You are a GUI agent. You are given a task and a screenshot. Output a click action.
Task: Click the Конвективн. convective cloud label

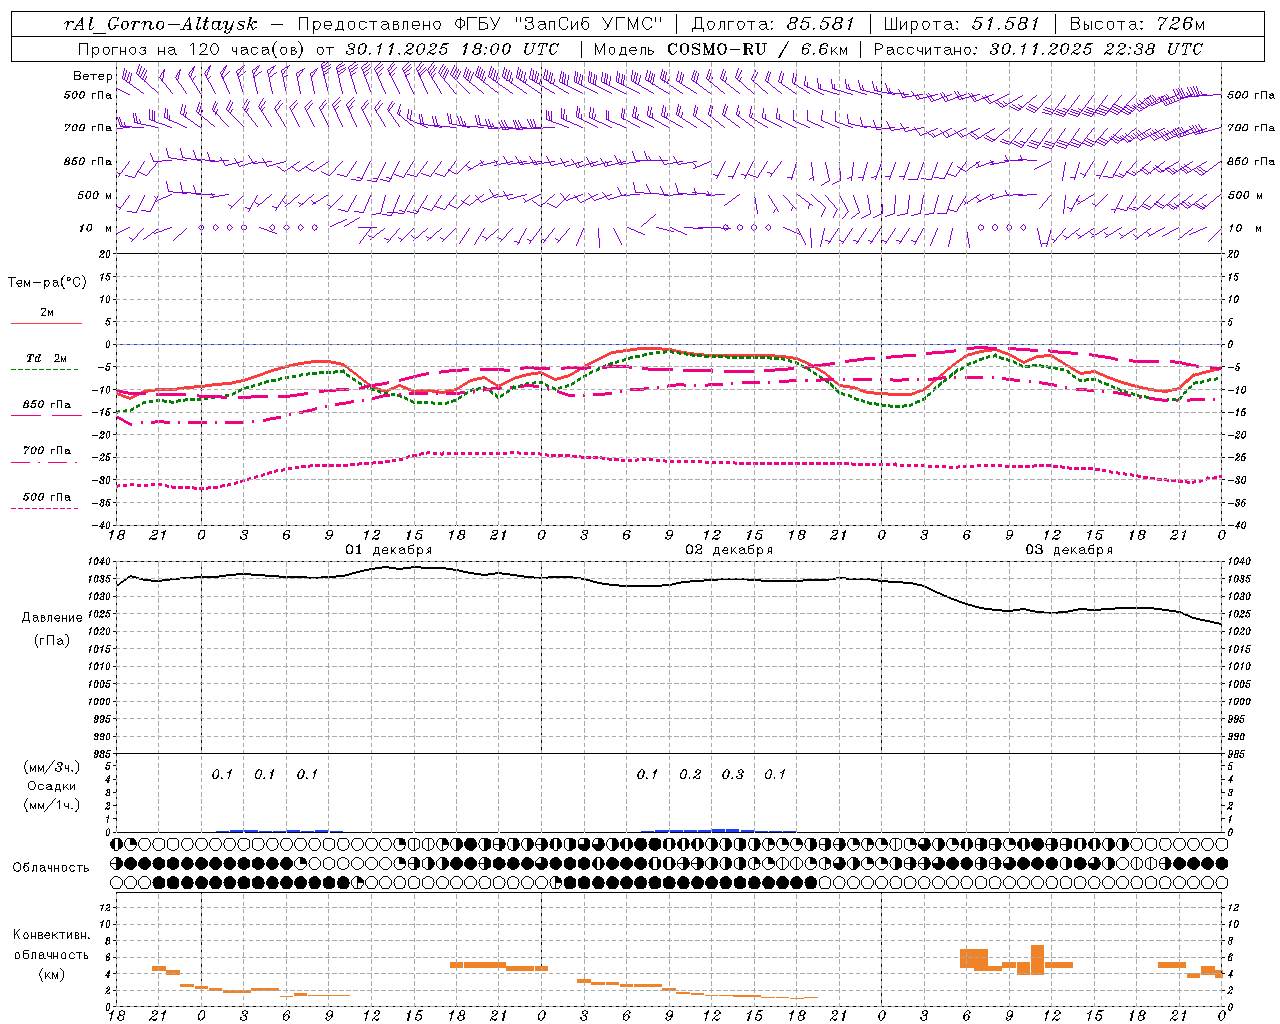52,935
